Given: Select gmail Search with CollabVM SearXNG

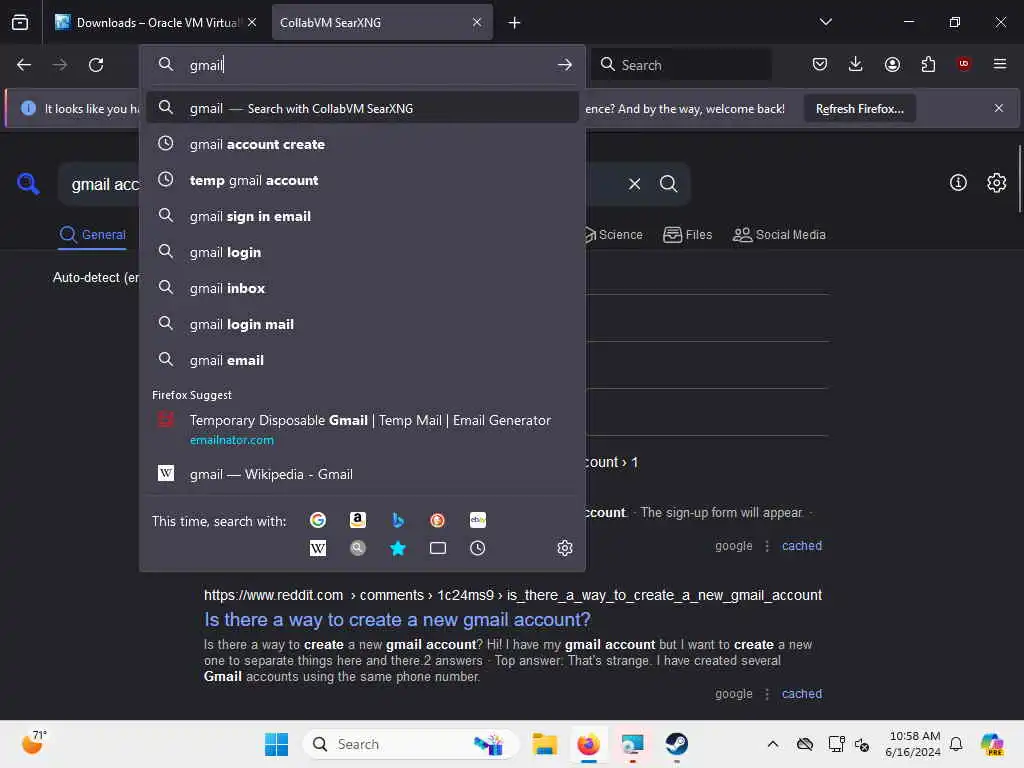Looking at the screenshot, I should click(362, 108).
